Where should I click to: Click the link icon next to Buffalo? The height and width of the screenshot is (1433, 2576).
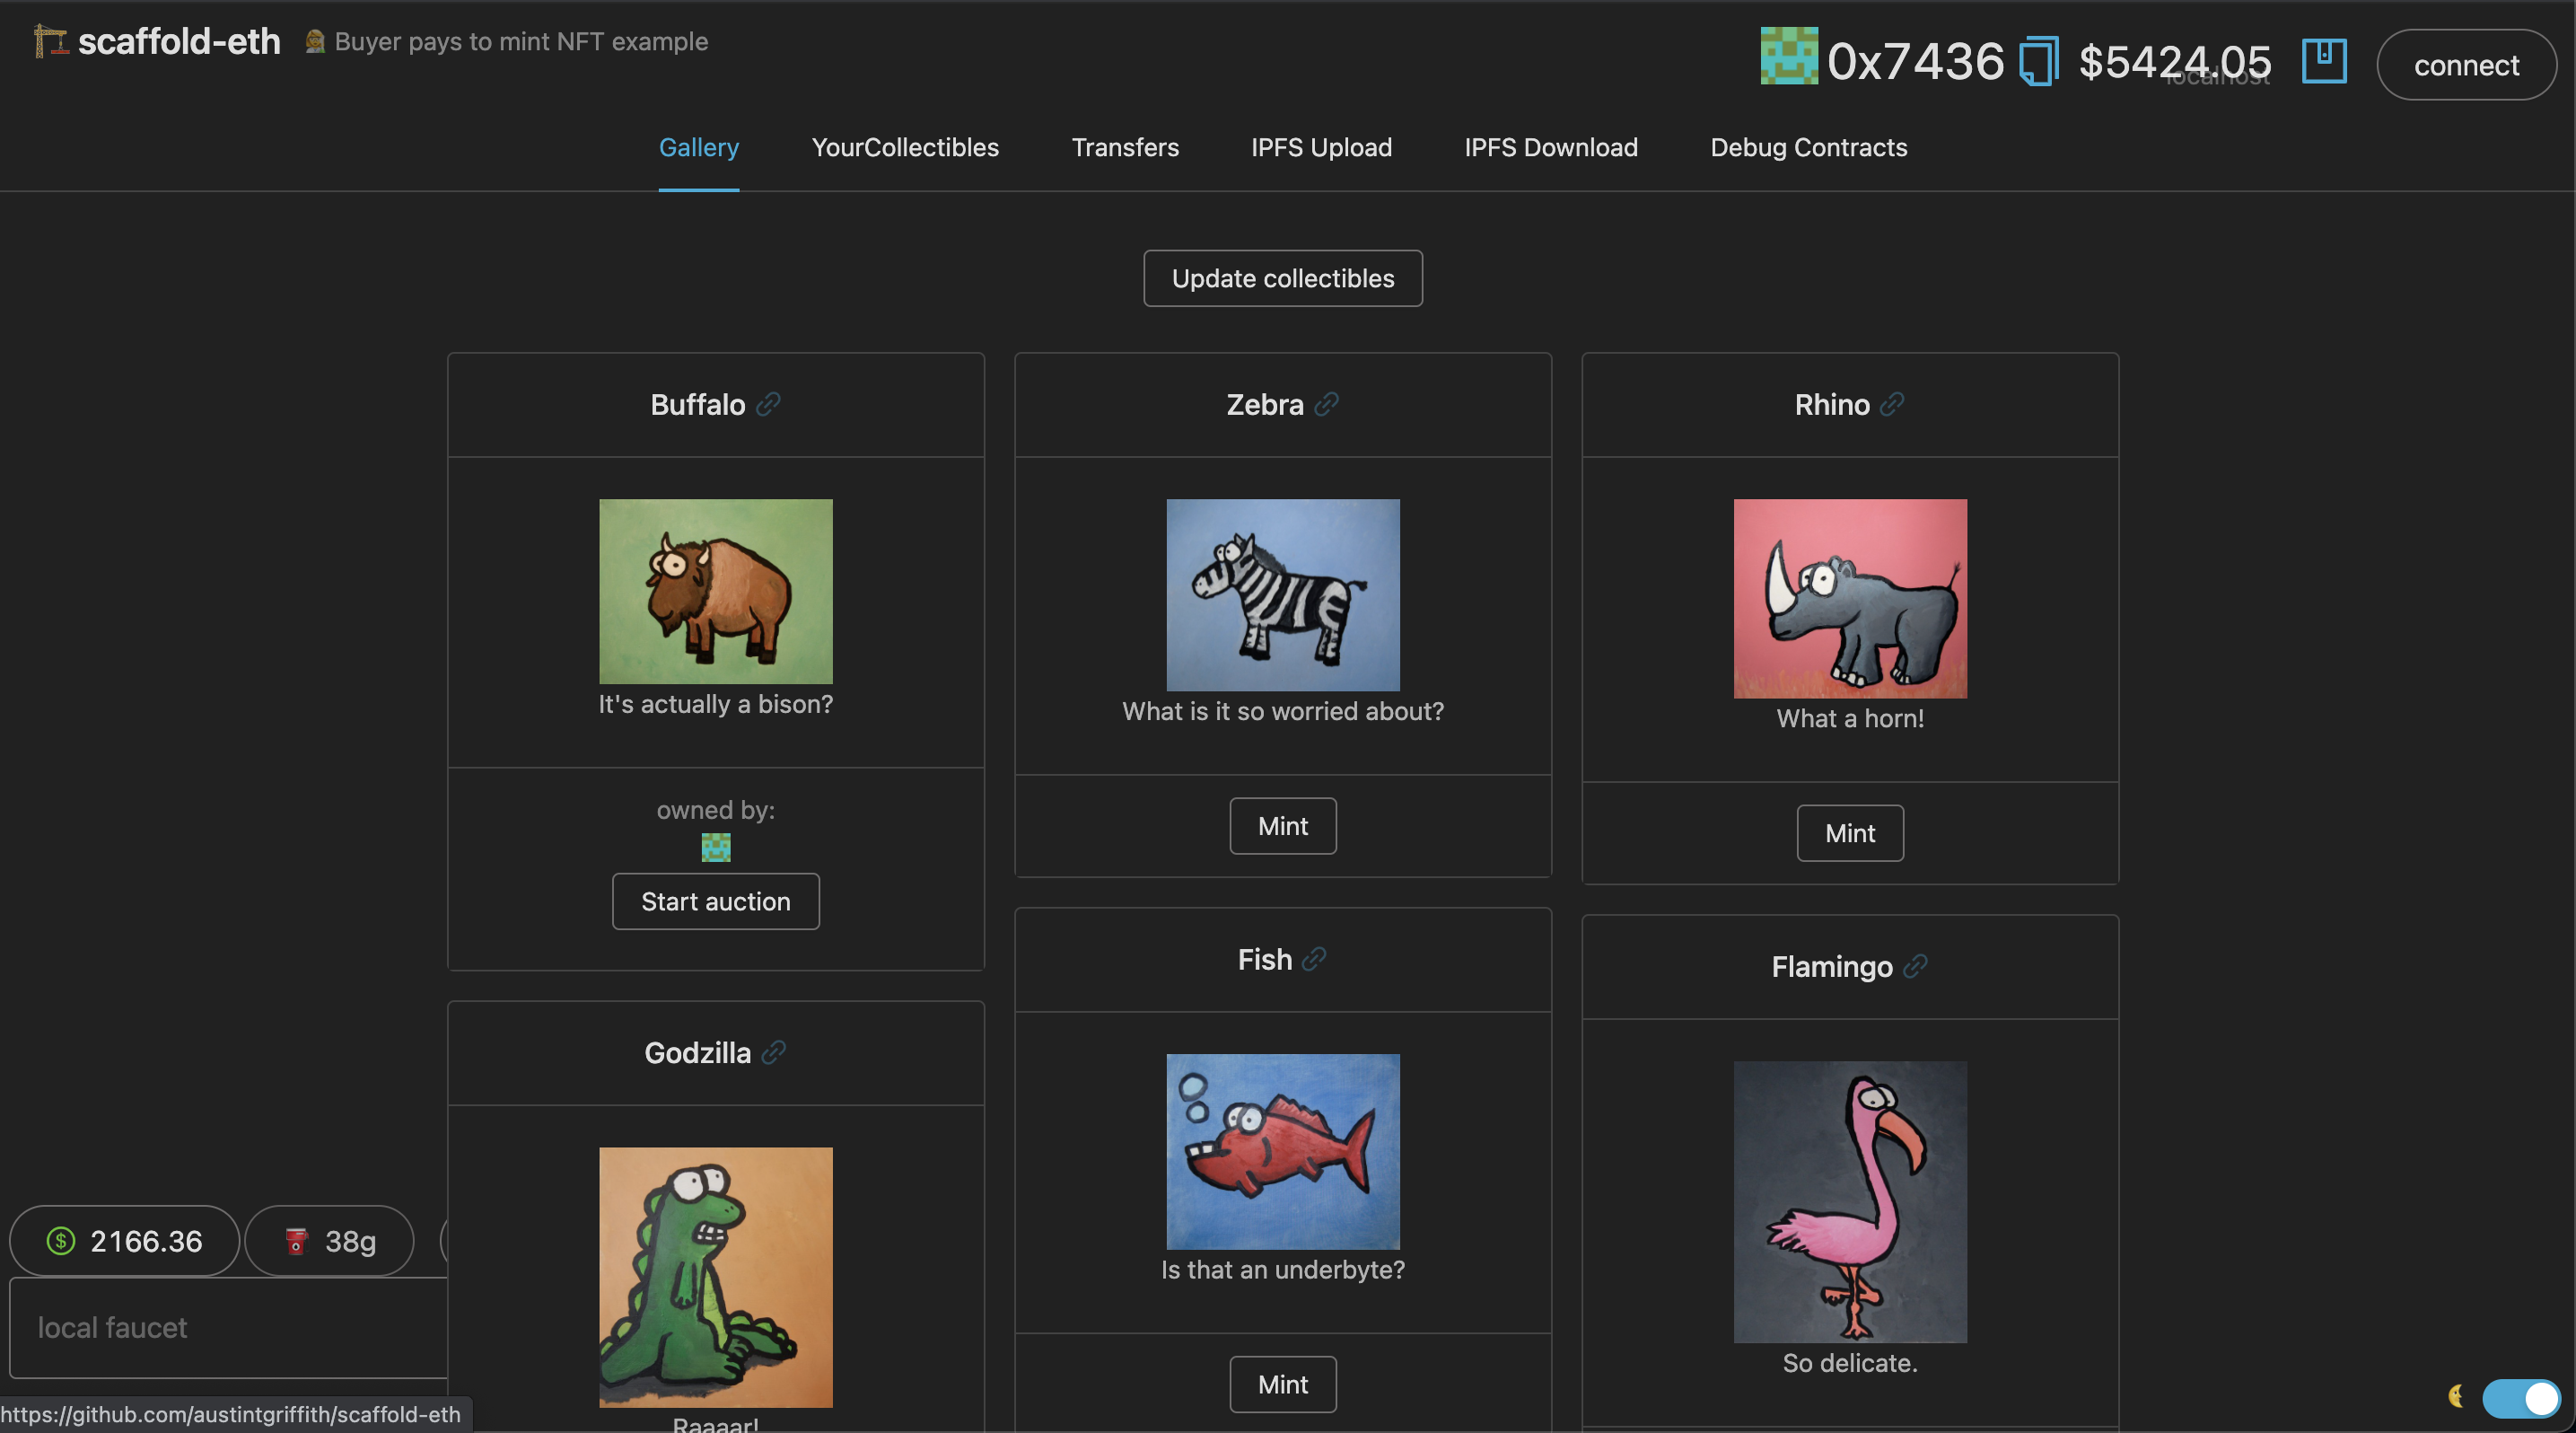click(x=768, y=404)
